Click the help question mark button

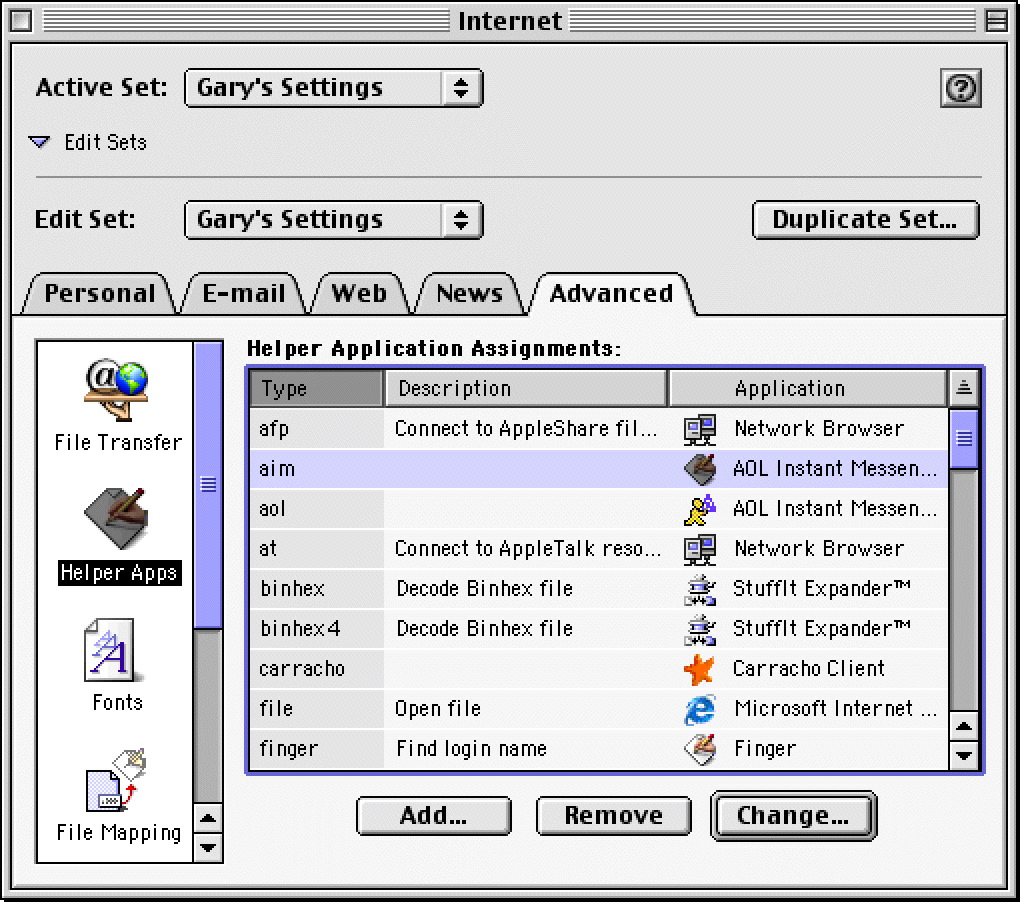[x=961, y=88]
